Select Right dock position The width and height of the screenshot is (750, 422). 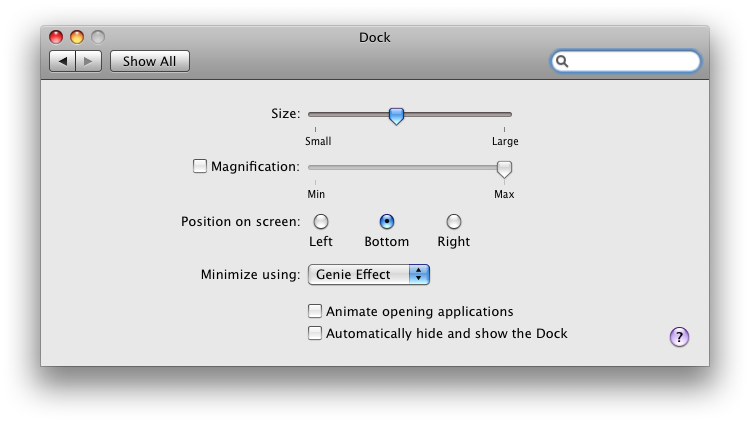pos(454,222)
